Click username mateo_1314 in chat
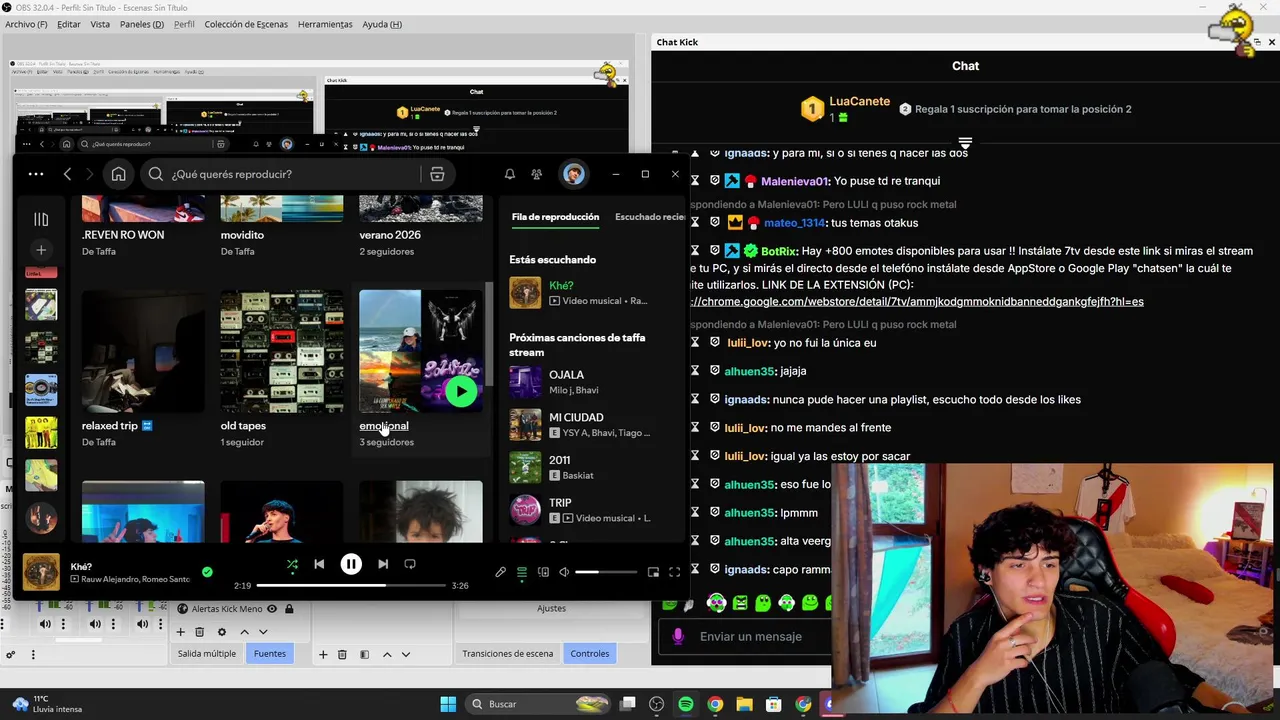The width and height of the screenshot is (1280, 720). click(795, 223)
